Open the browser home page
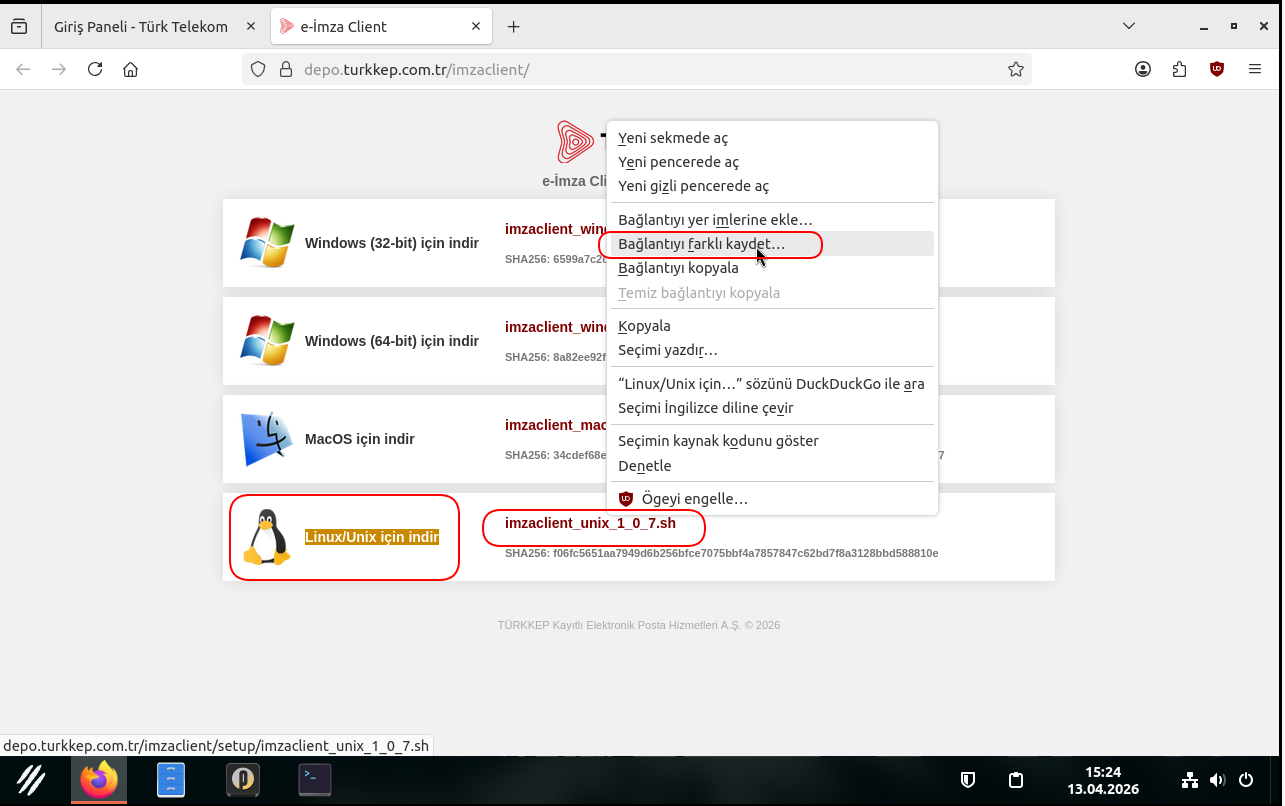 pos(130,69)
